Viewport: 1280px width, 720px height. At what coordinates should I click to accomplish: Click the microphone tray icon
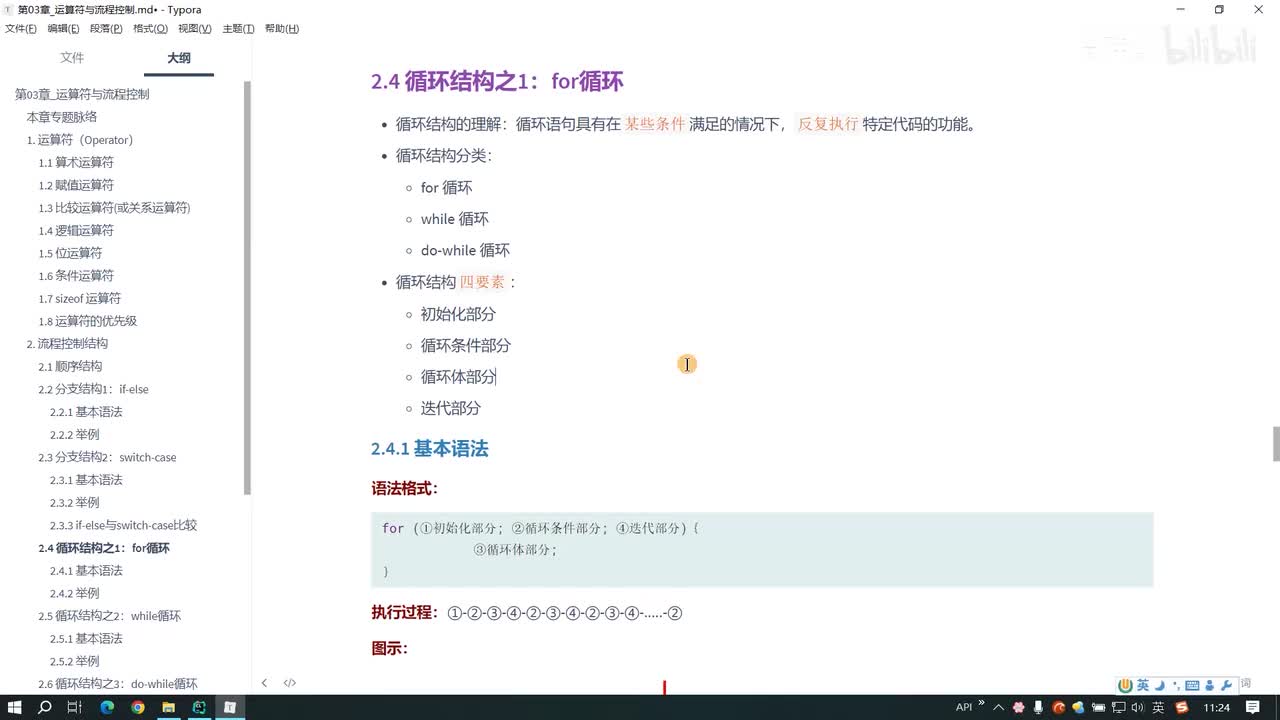click(1040, 707)
